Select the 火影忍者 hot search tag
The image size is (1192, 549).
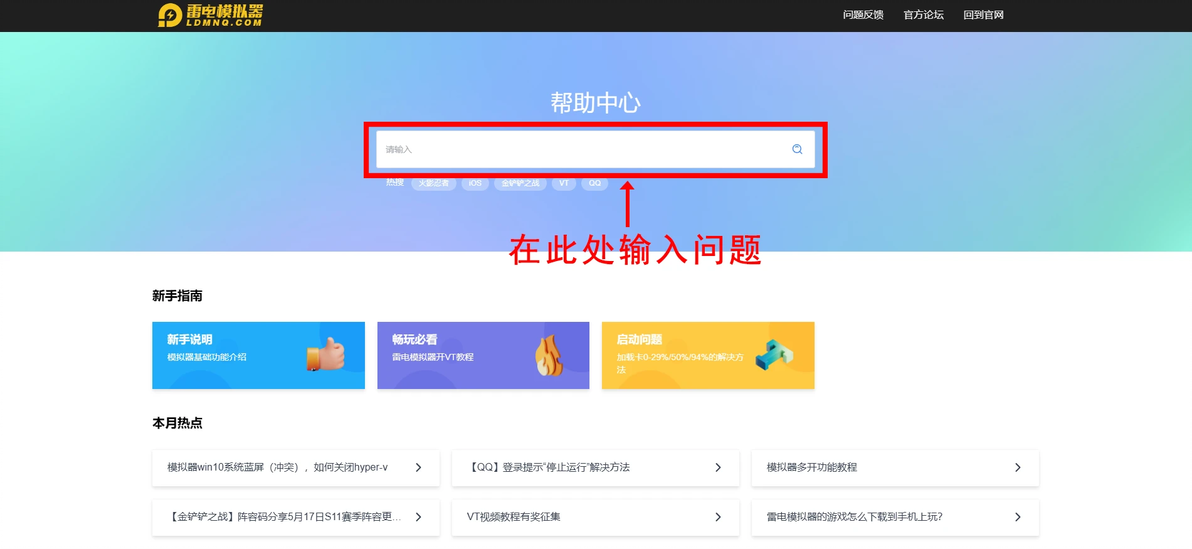pyautogui.click(x=433, y=183)
